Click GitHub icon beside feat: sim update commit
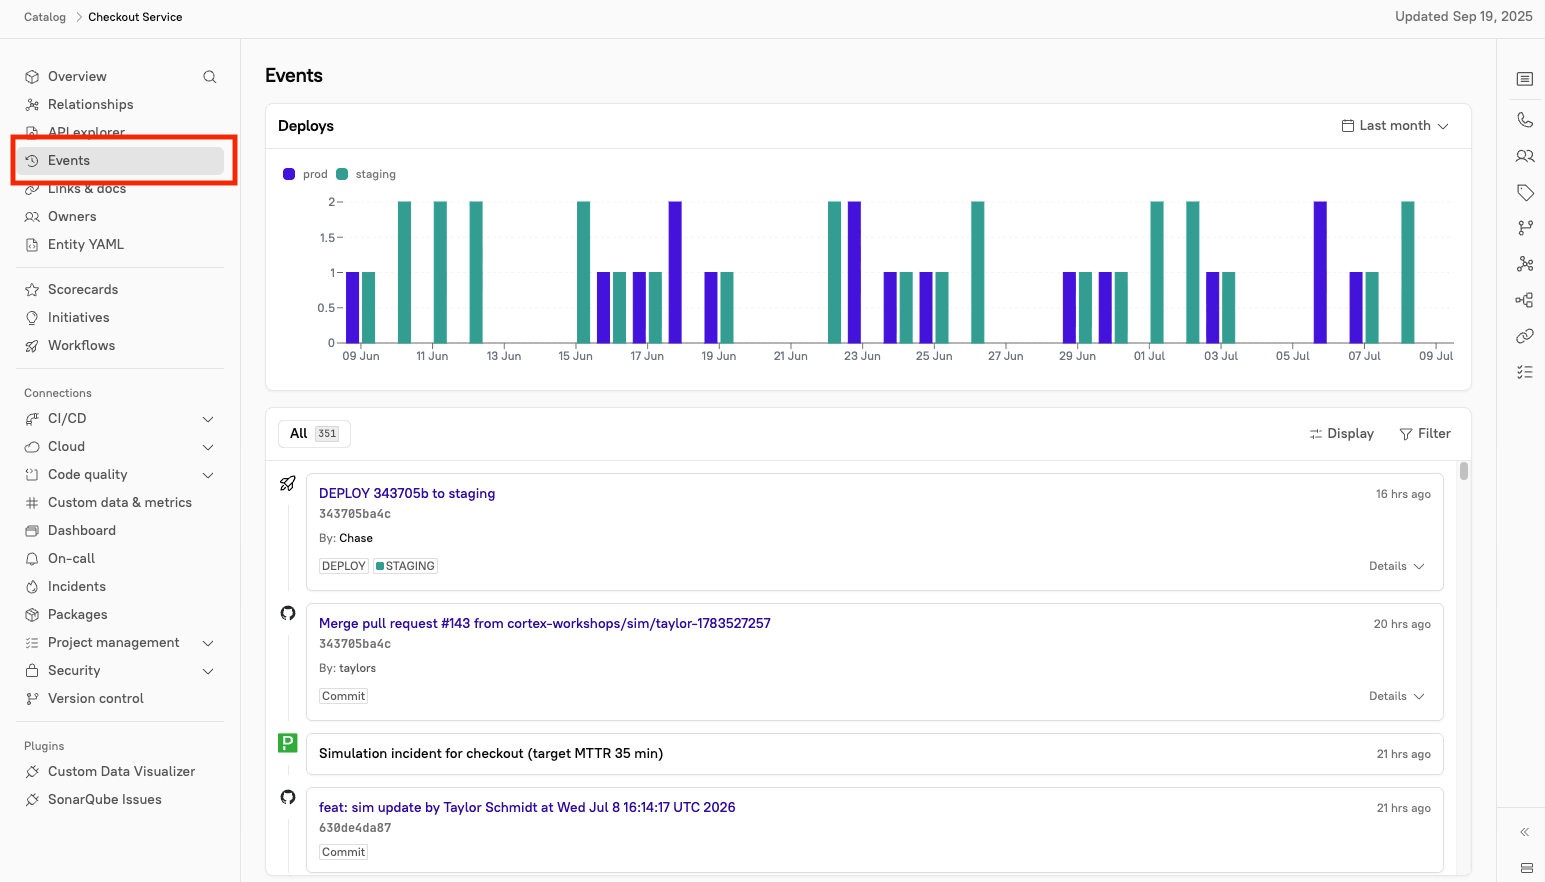Viewport: 1545px width, 882px height. tap(288, 797)
